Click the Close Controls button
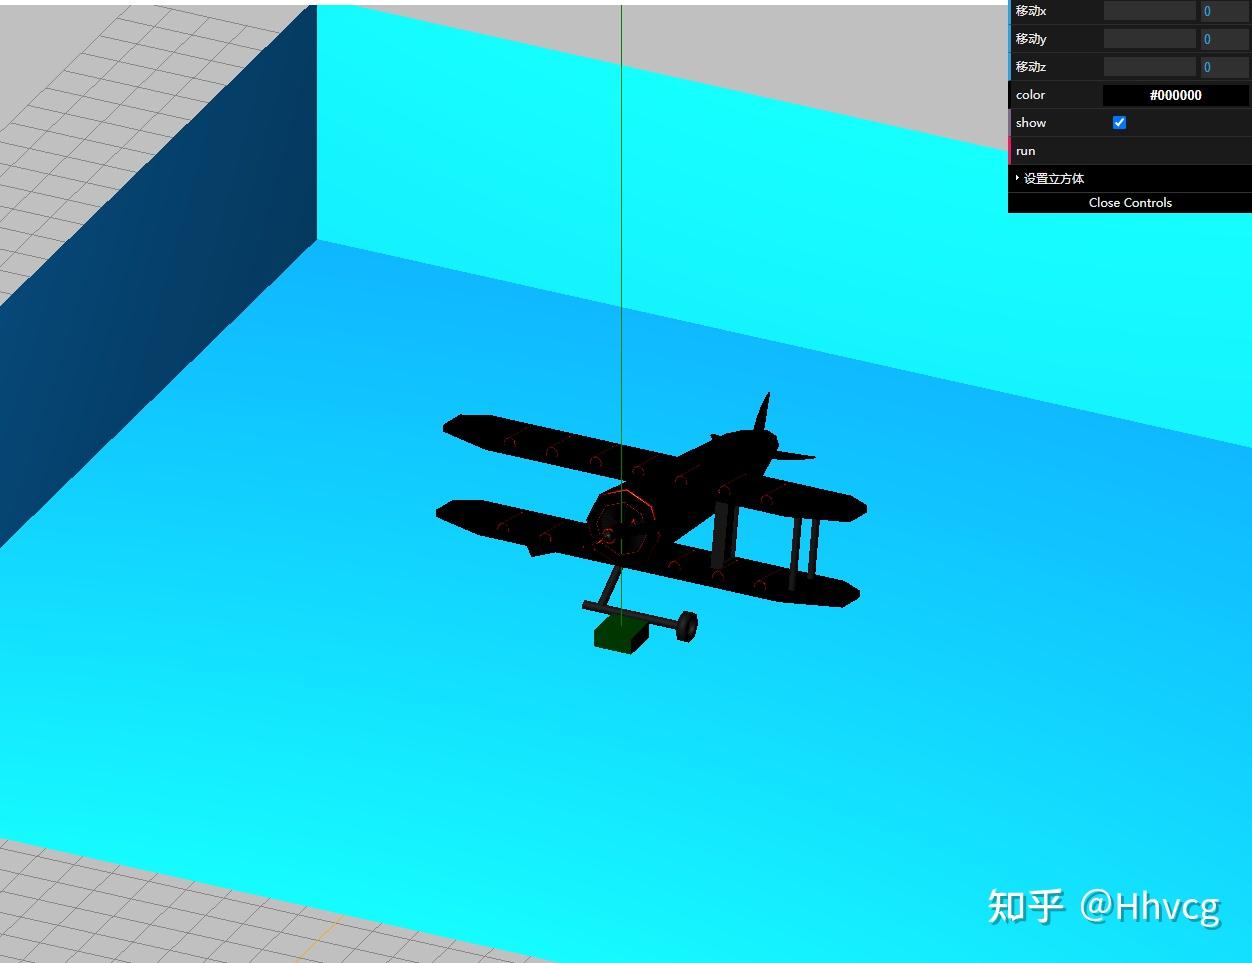Viewport: 1252px width, 963px height. [x=1129, y=202]
